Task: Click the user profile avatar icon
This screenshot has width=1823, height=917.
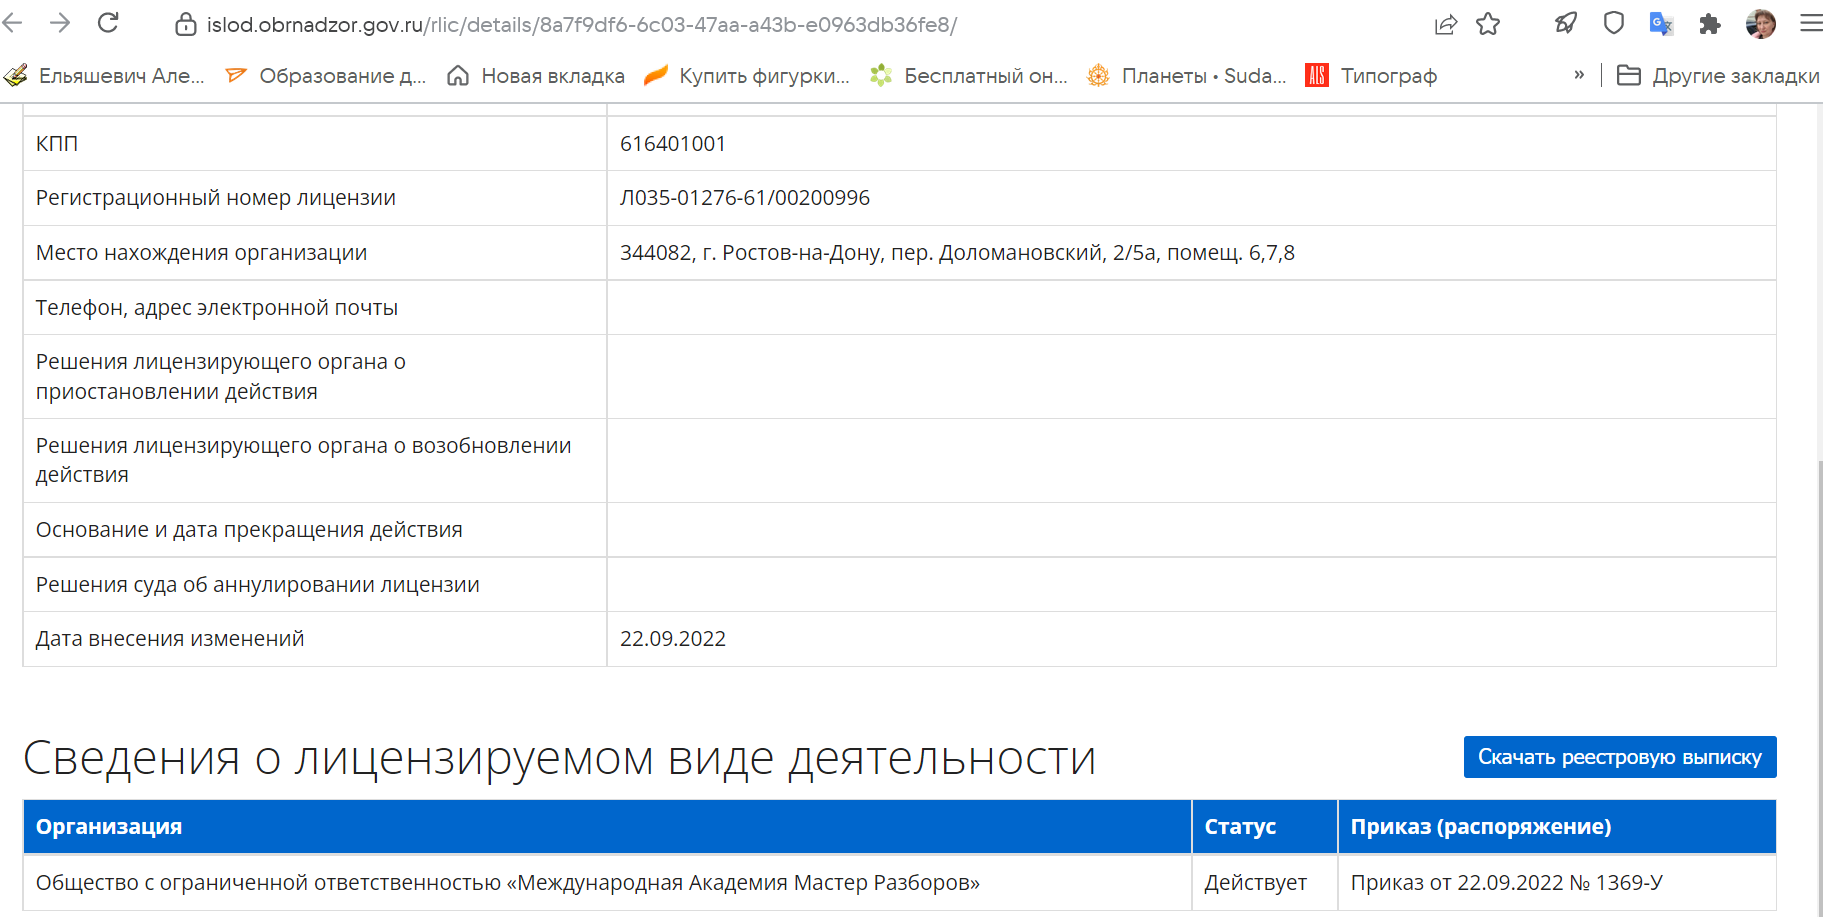Action: pyautogui.click(x=1760, y=24)
